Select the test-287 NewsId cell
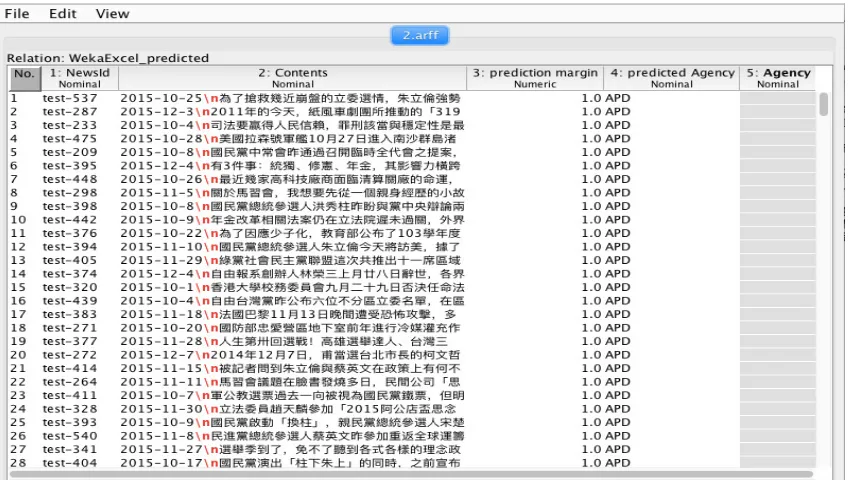Screen dimensions: 848x480 [x=80, y=112]
